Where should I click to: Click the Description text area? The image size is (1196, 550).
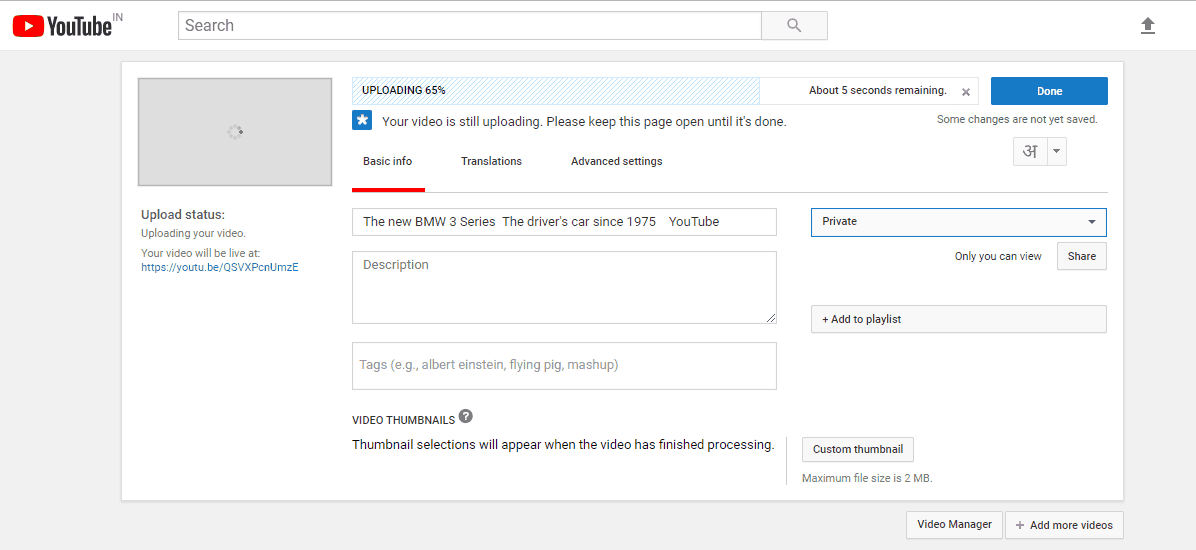[x=564, y=288]
